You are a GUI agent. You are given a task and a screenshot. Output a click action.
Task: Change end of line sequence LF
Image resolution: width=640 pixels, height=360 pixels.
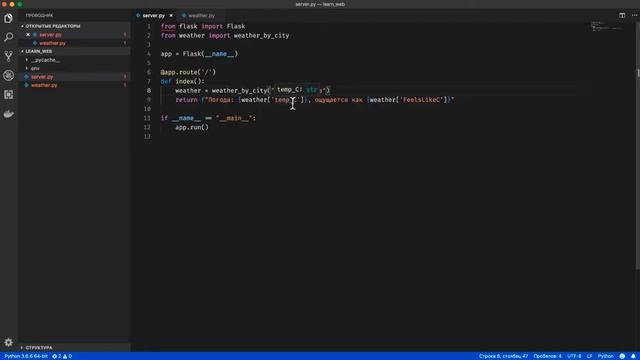589,356
